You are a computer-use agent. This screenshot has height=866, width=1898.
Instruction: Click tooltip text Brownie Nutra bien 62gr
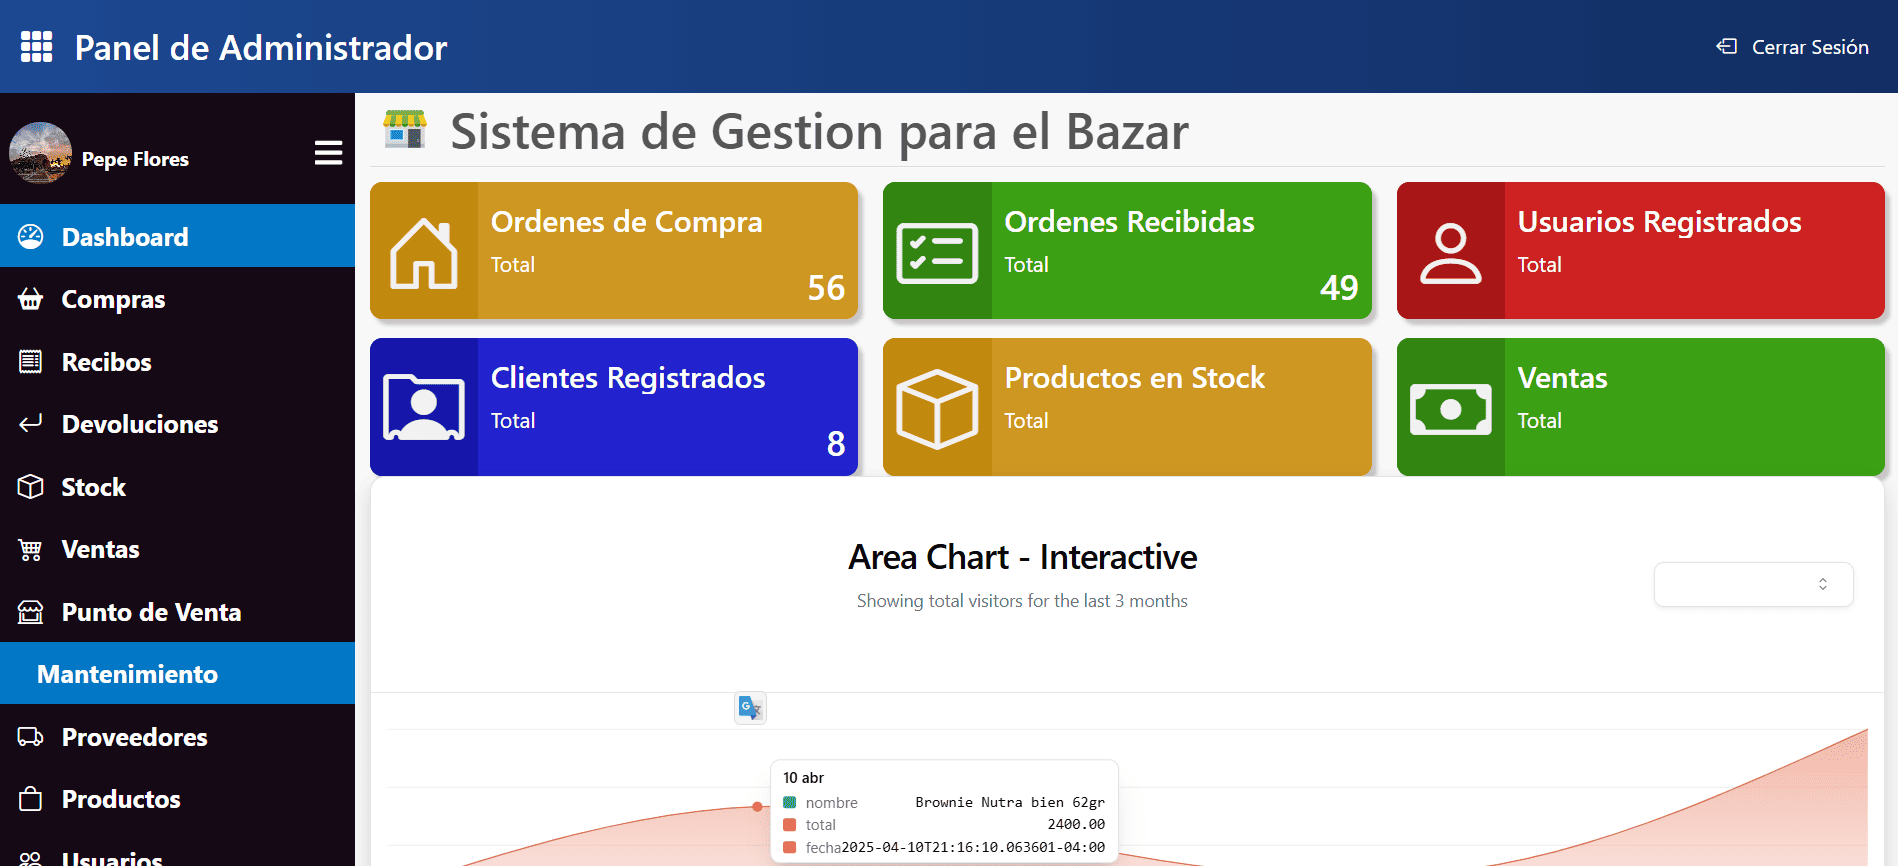1010,802
